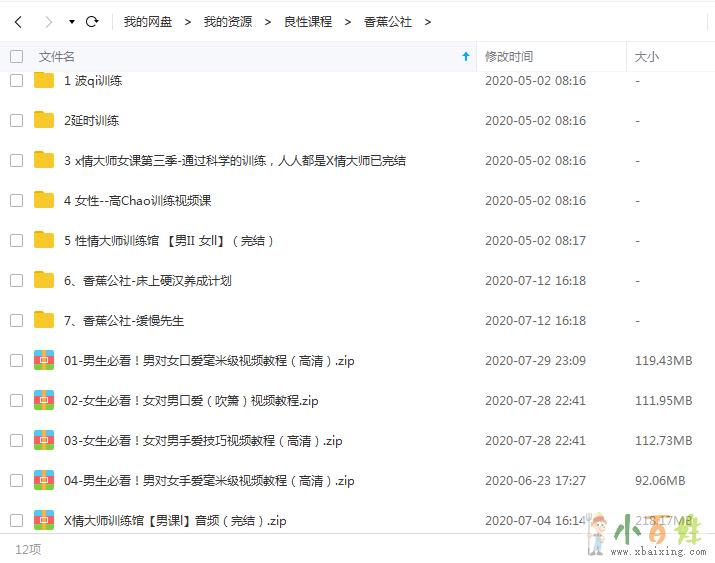Open the folder icon for 2延时训练
Viewport: 715px width, 563px height.
pos(44,120)
